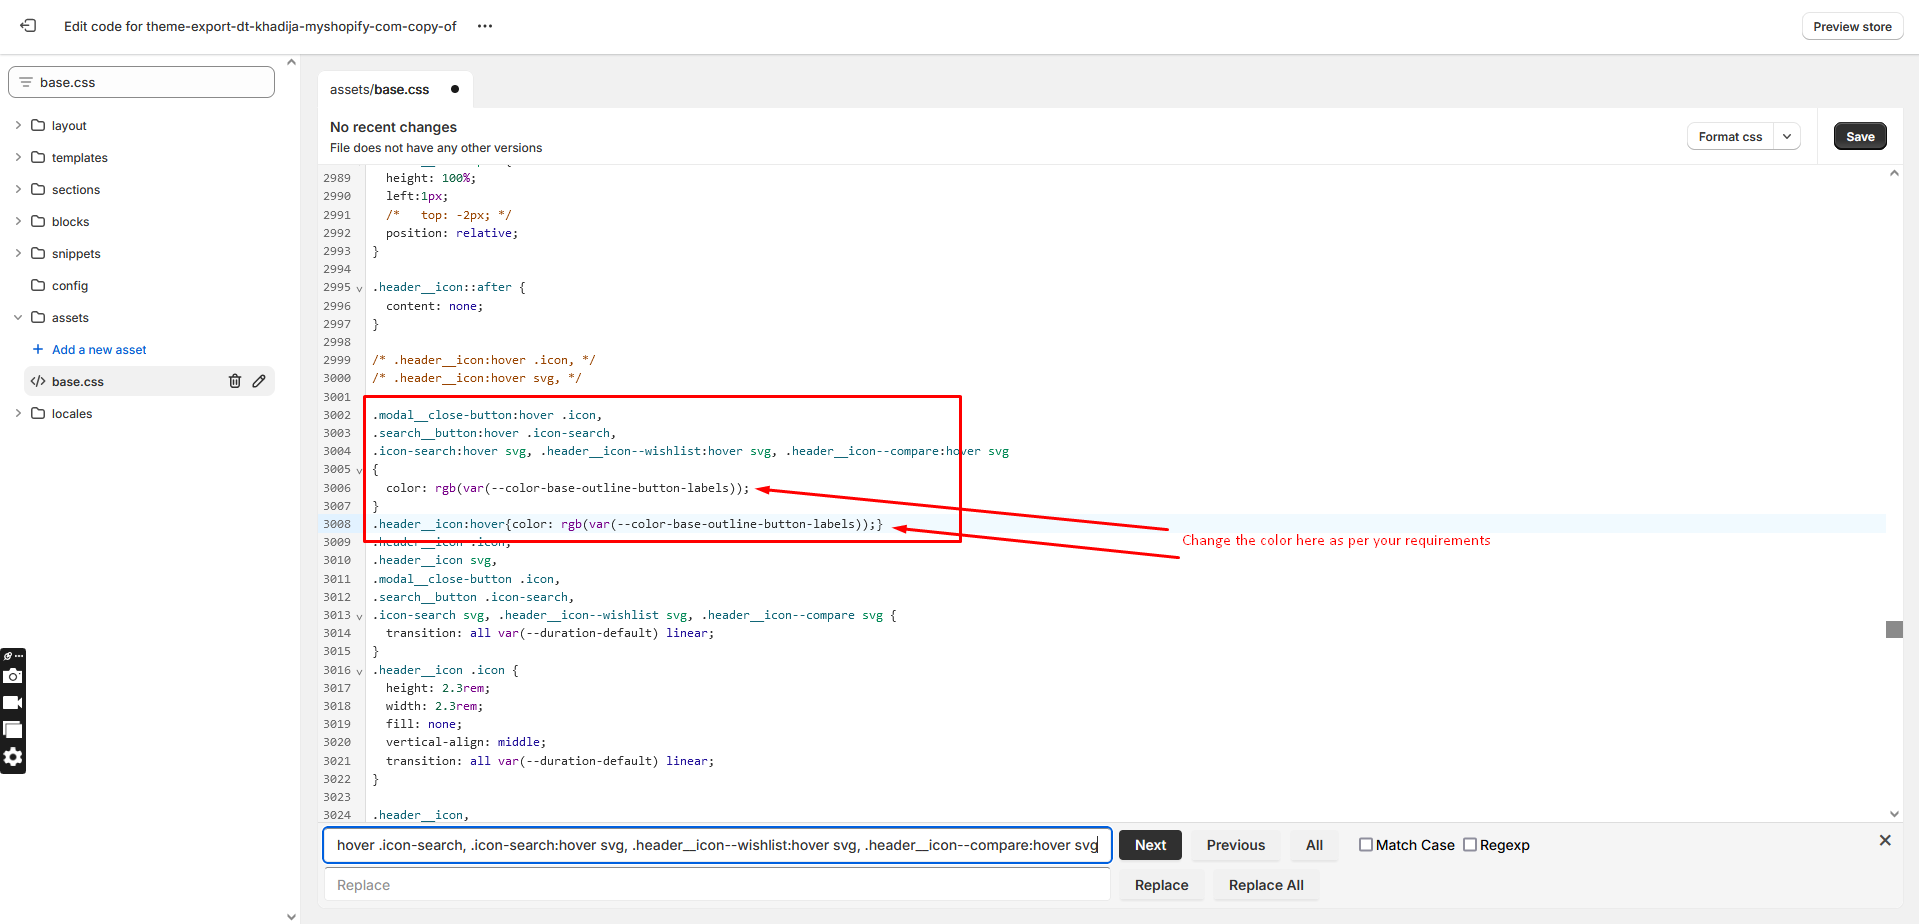Open the three-dot more actions menu
Image resolution: width=1919 pixels, height=924 pixels.
(x=485, y=26)
